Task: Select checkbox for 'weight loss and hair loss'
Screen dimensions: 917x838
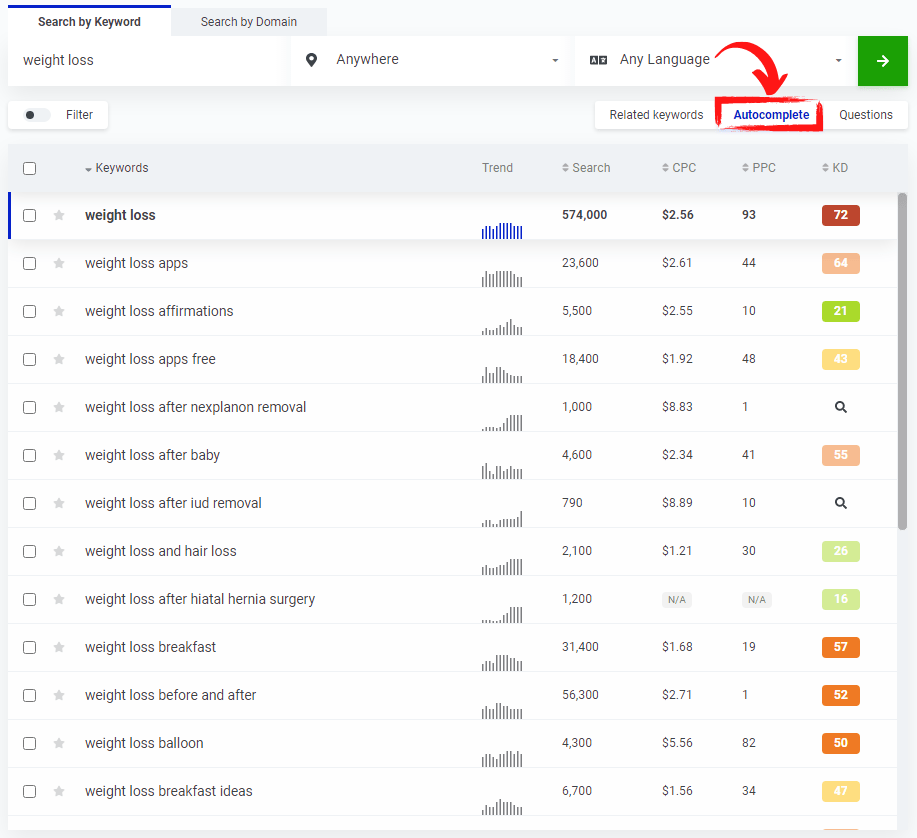Action: [29, 551]
